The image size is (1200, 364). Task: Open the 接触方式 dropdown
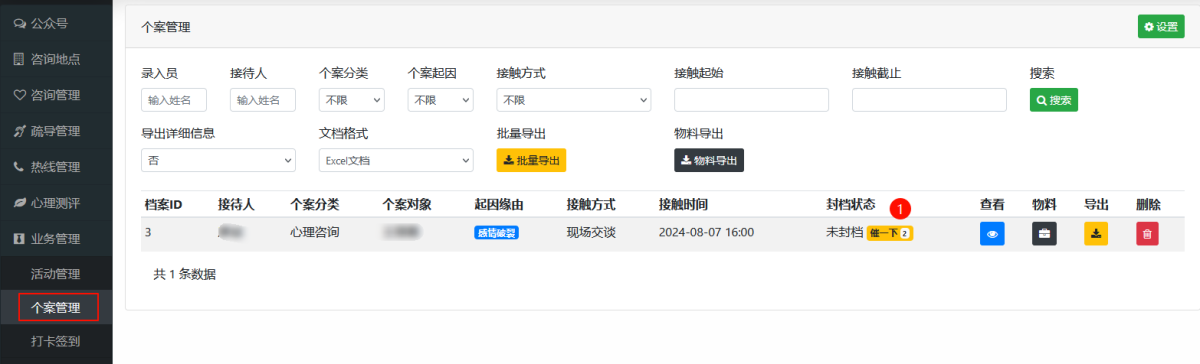574,100
